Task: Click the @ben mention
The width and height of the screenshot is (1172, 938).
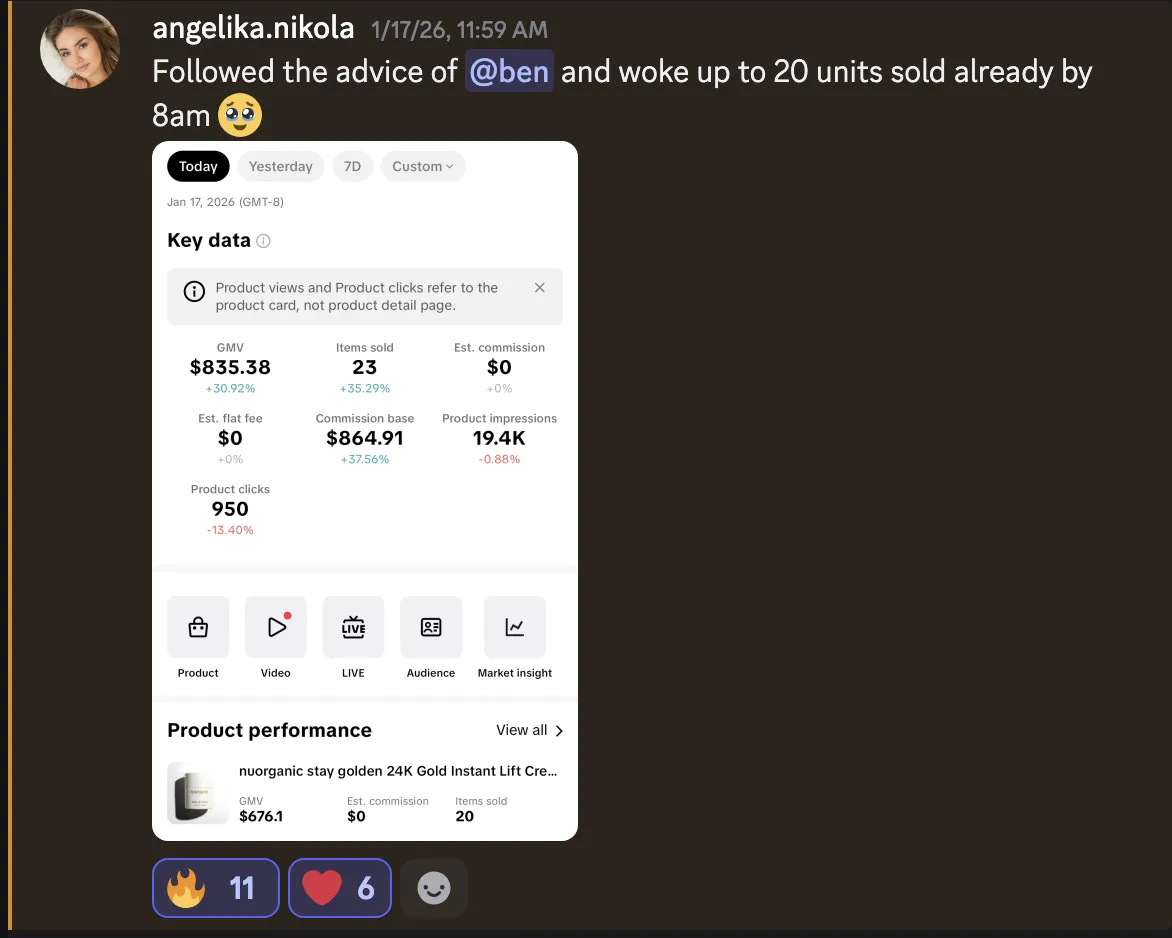Action: coord(509,71)
